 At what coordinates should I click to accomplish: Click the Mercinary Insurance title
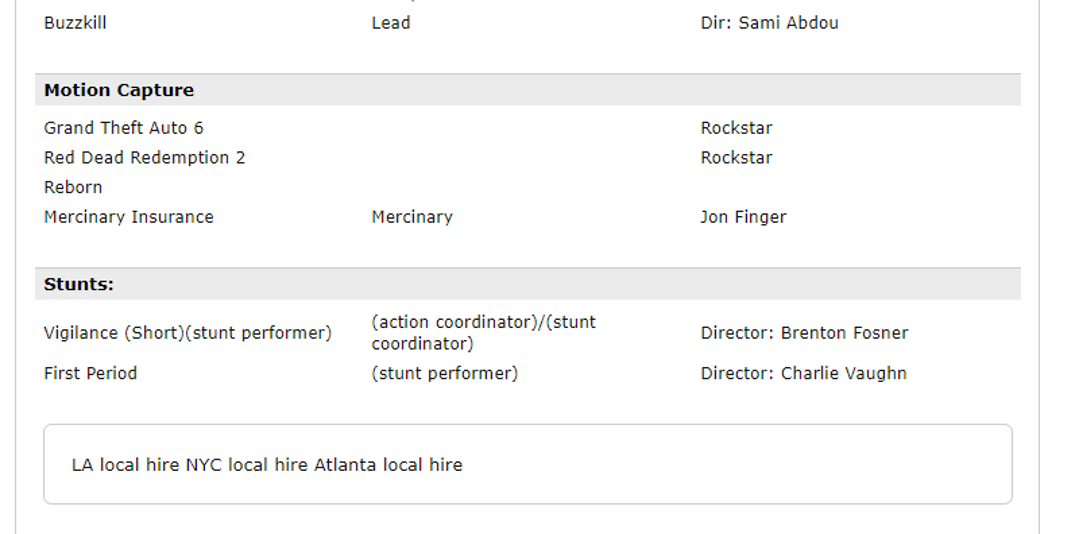click(x=128, y=218)
